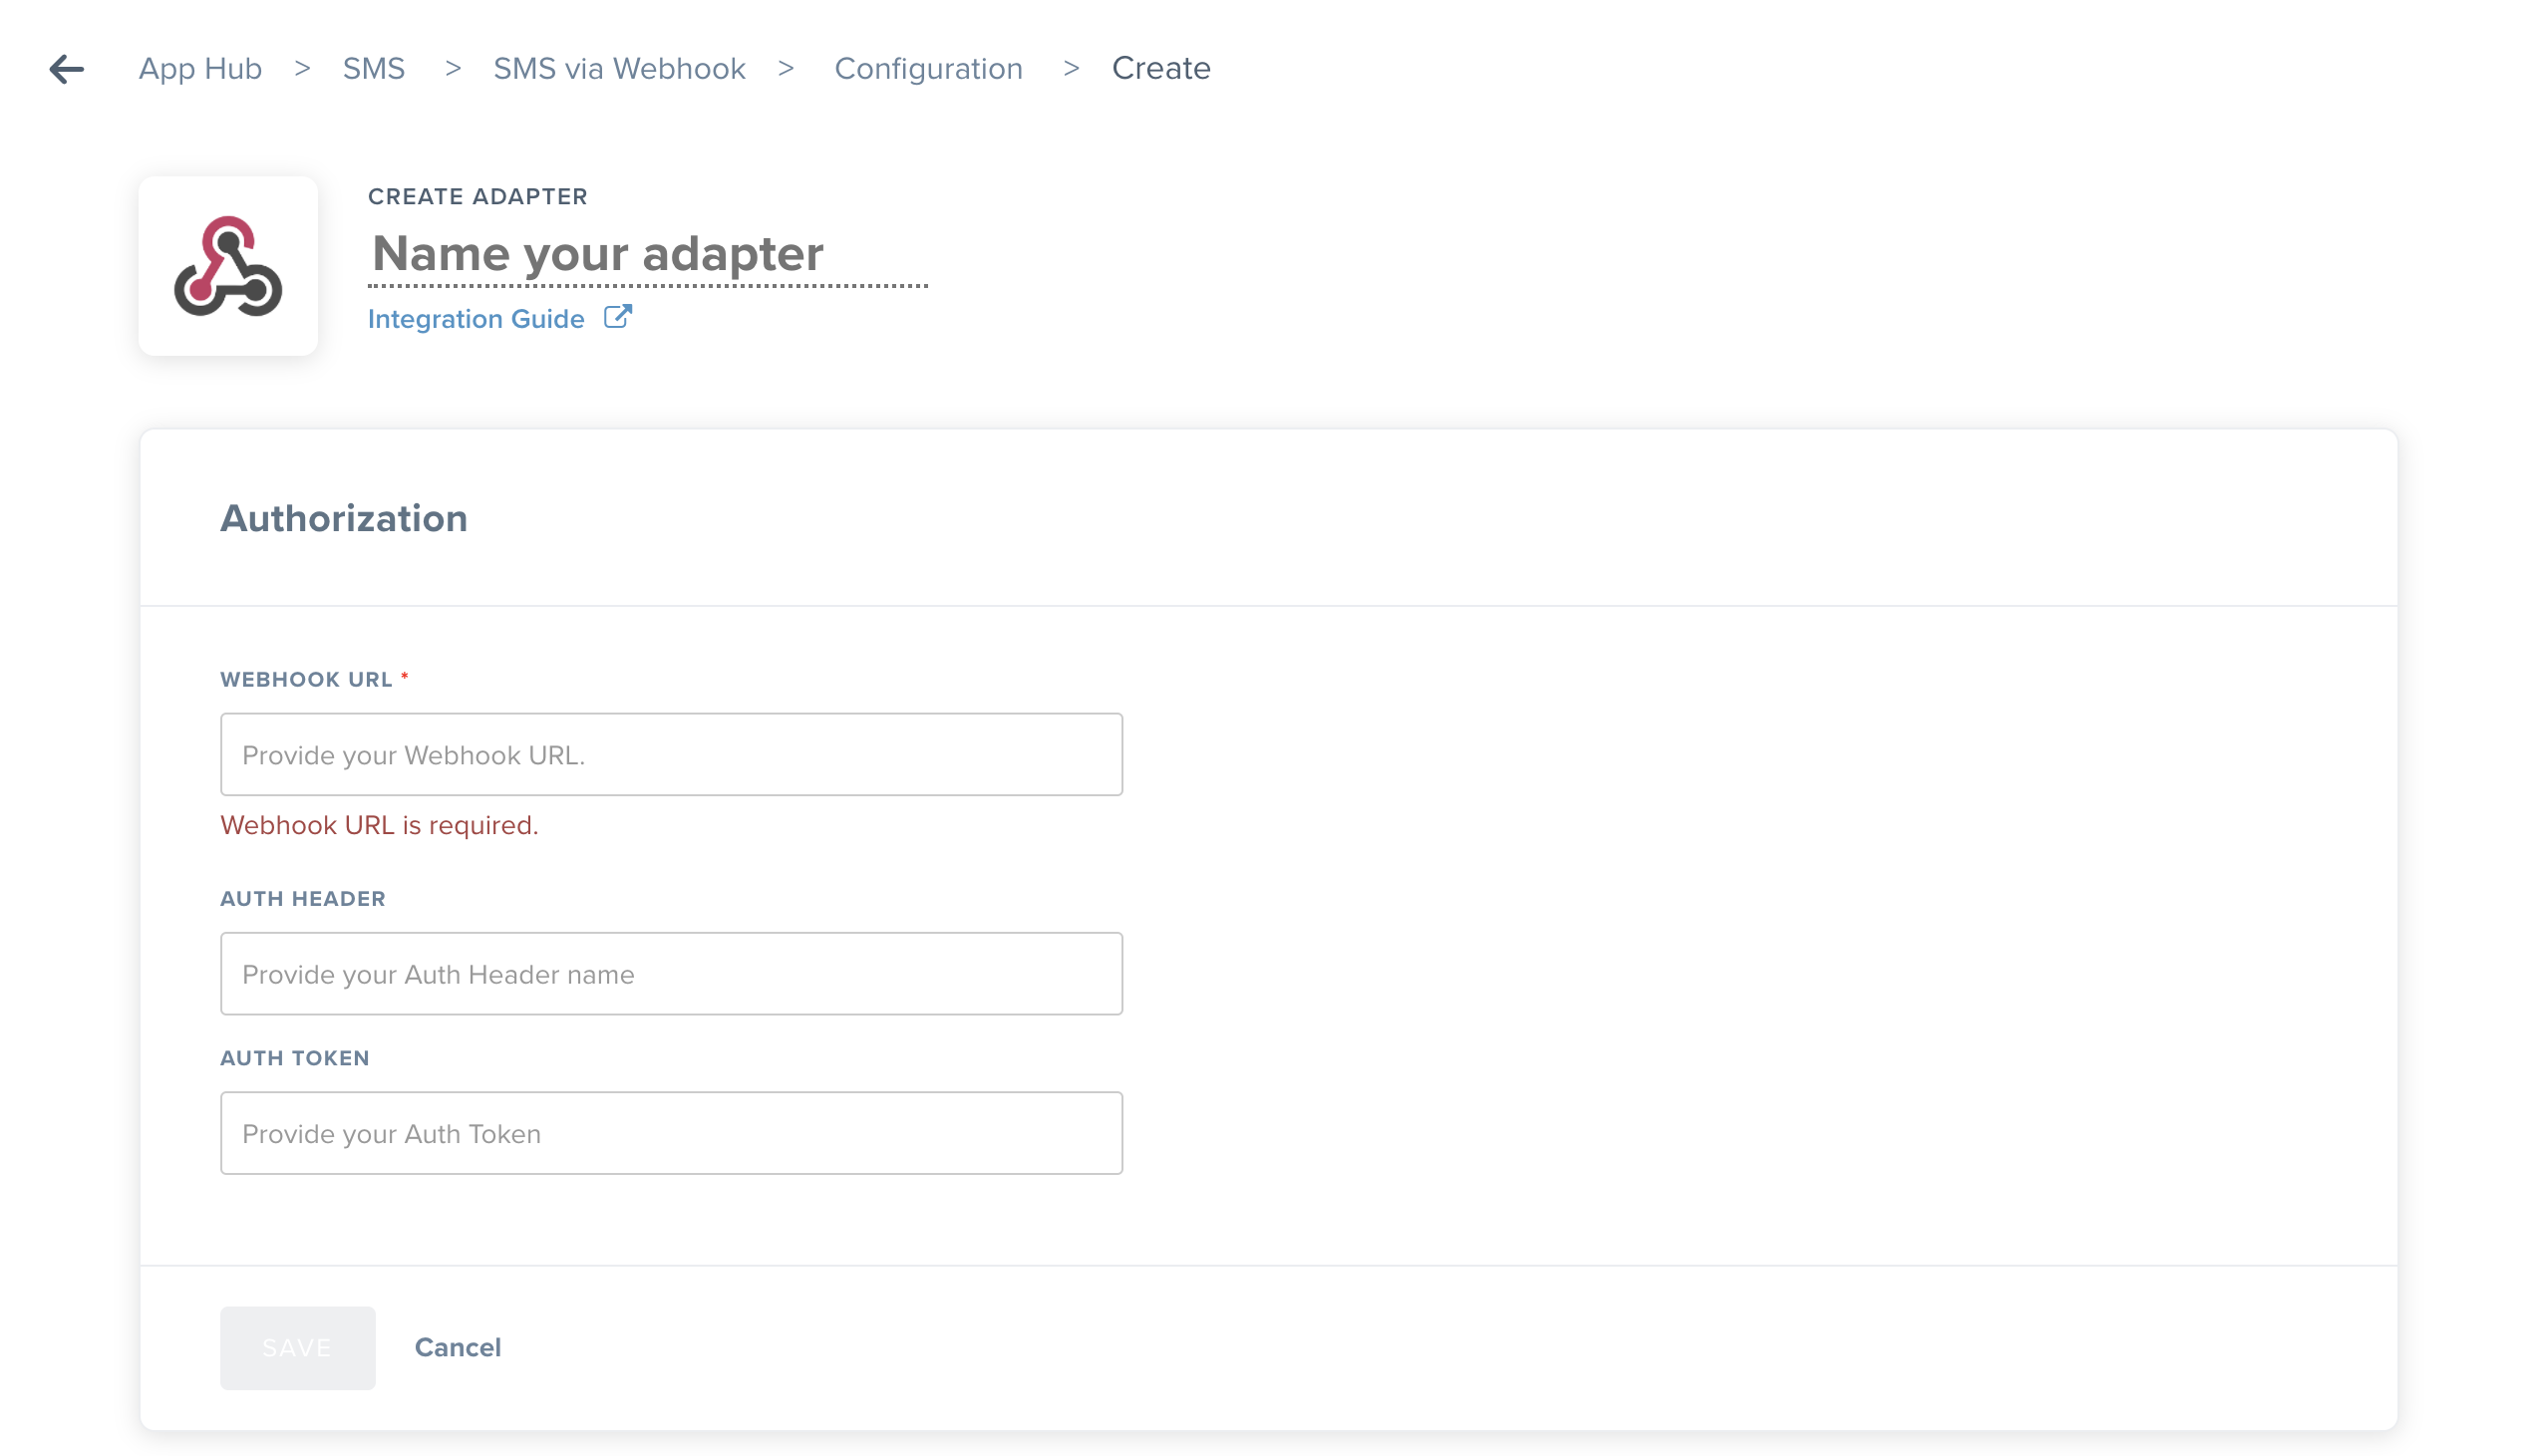
Task: Click the Cancel button
Action: click(459, 1349)
